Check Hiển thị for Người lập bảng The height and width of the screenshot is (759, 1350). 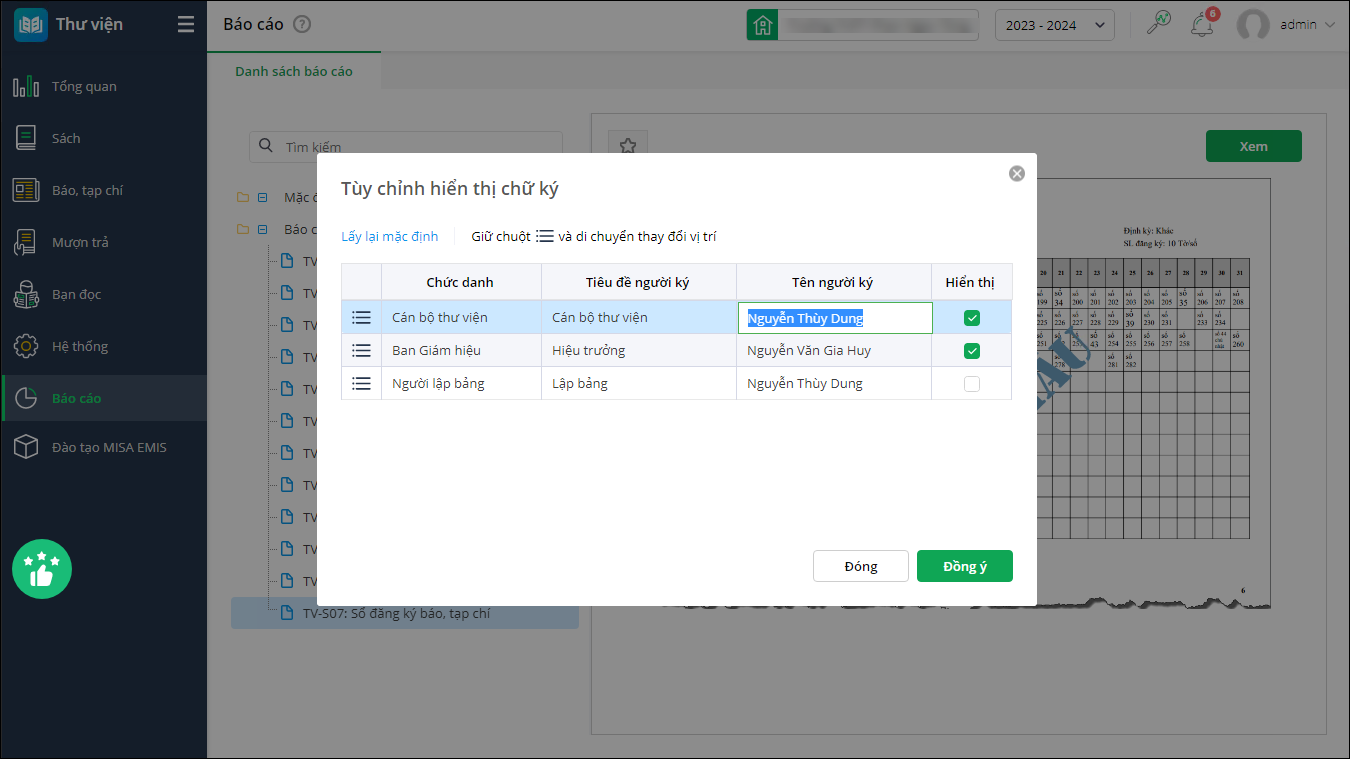(972, 384)
